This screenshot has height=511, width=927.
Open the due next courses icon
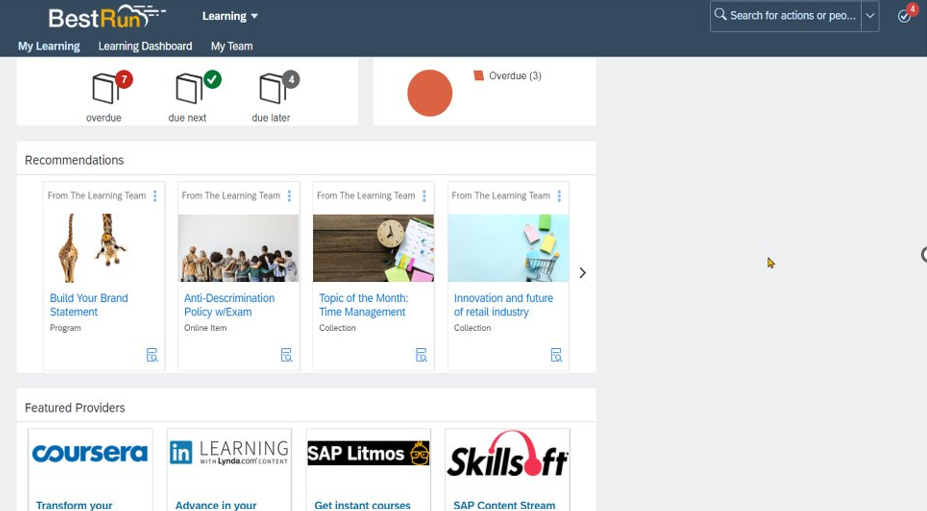point(196,88)
